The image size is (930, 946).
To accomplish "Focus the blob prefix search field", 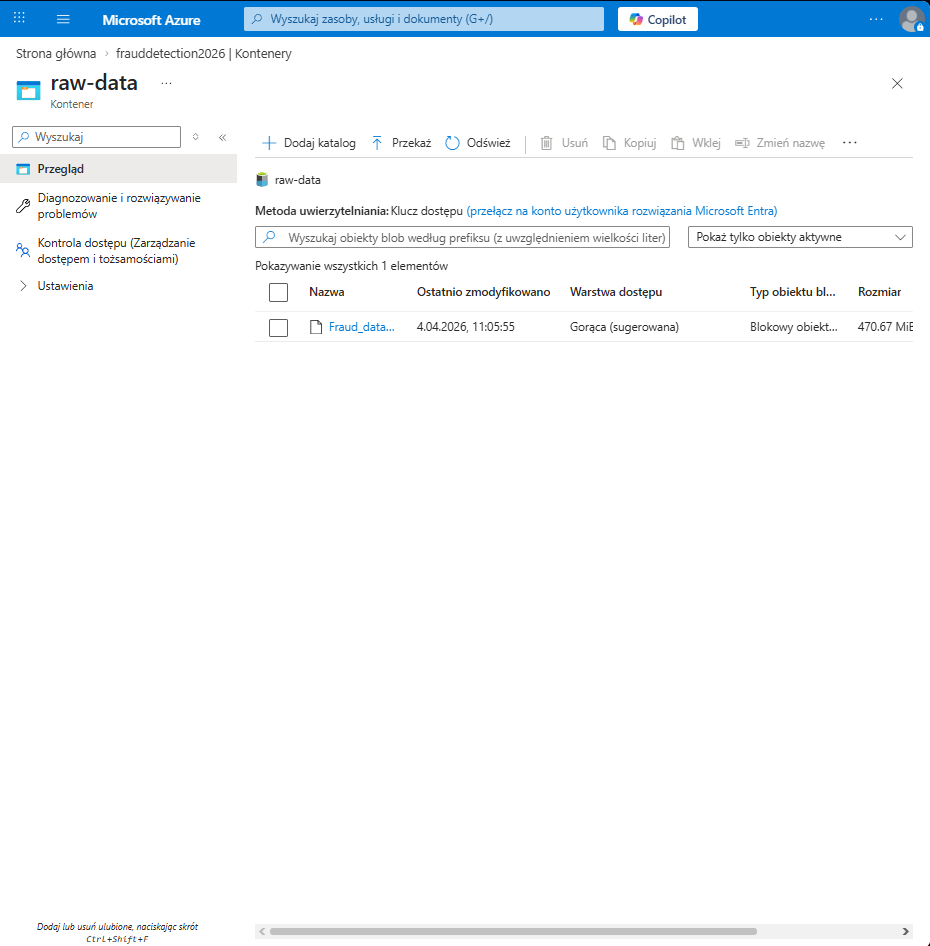I will 462,237.
